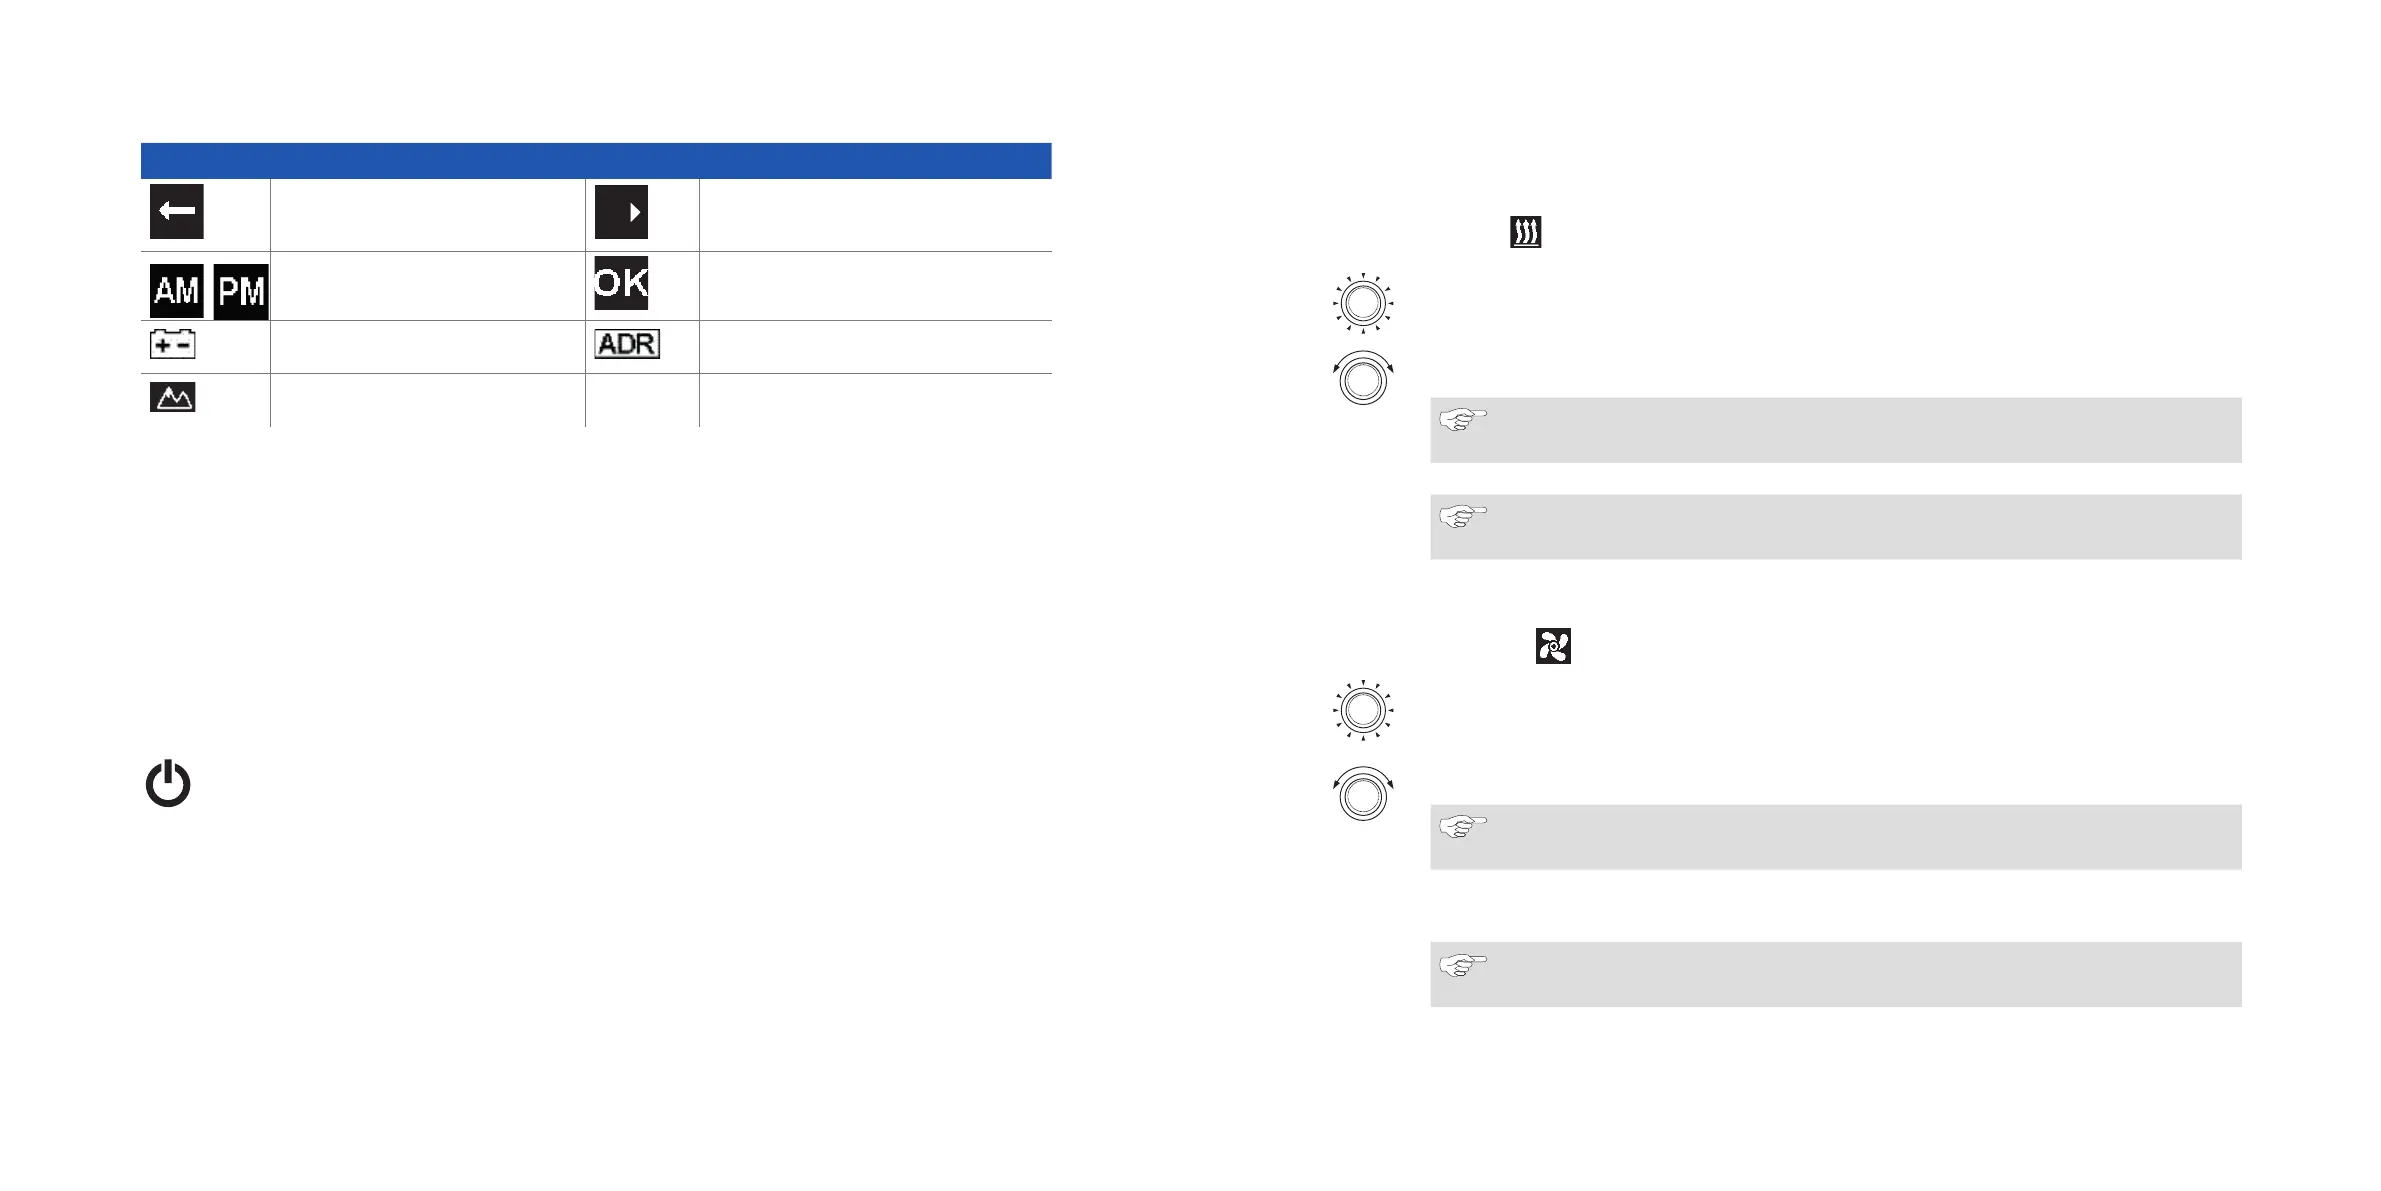Click the grey note box beside the fan rotating knob
Screen dimensions: 2381x1191
pos(1836,837)
